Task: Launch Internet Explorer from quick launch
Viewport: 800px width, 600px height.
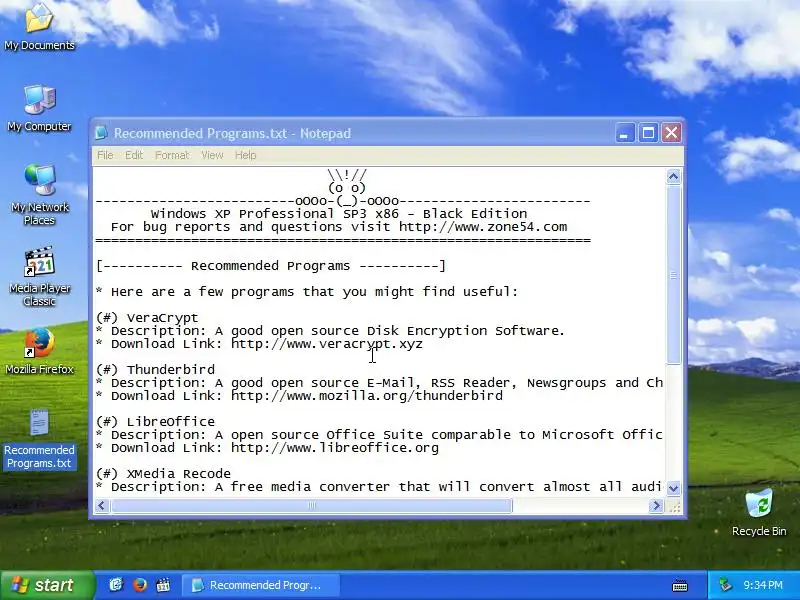Action: [x=116, y=585]
